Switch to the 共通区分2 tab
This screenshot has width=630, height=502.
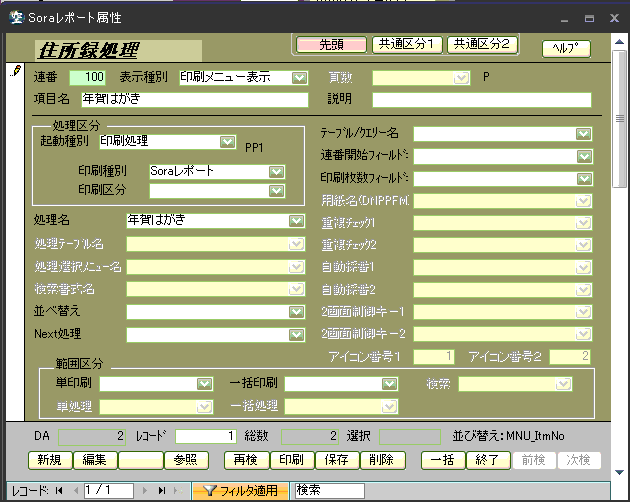coord(478,44)
